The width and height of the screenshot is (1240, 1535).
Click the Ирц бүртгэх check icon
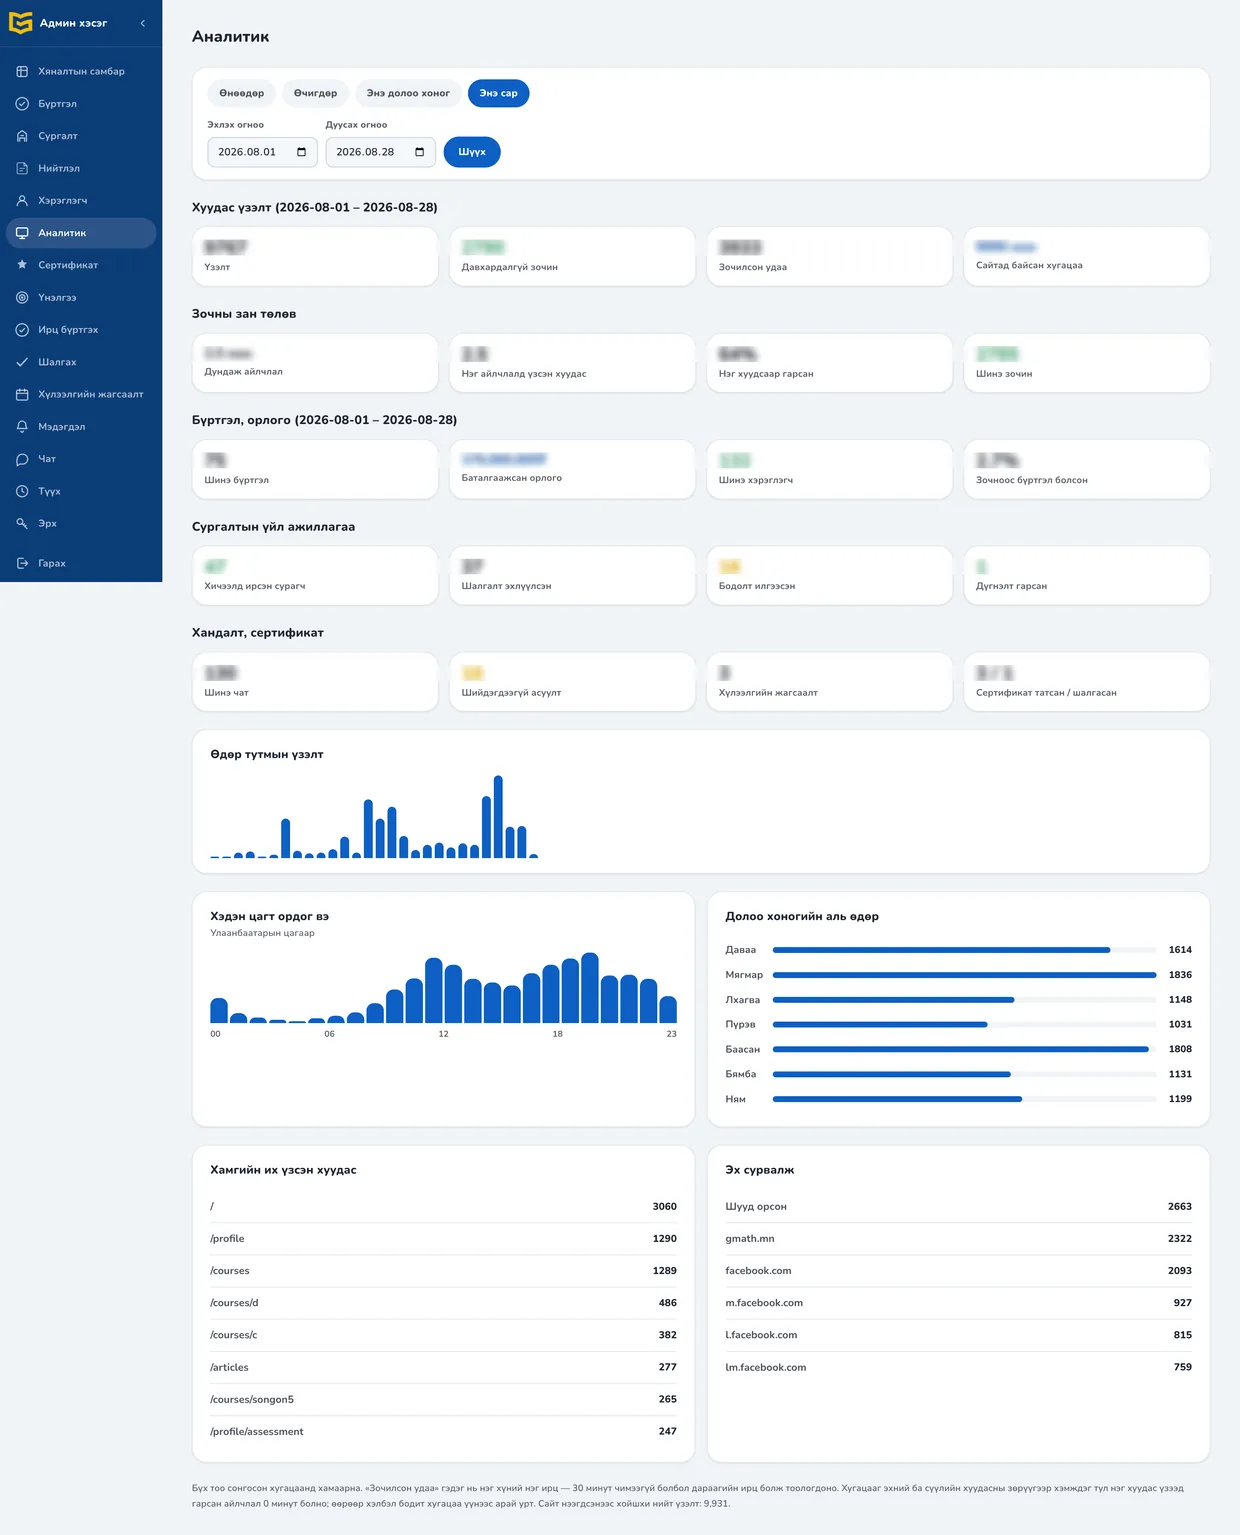pyautogui.click(x=22, y=330)
